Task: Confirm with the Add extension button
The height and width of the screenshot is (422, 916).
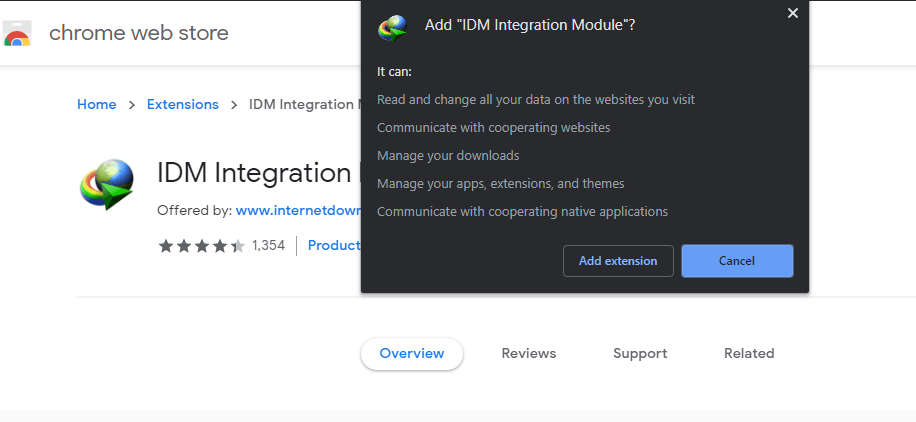Action: coord(618,261)
